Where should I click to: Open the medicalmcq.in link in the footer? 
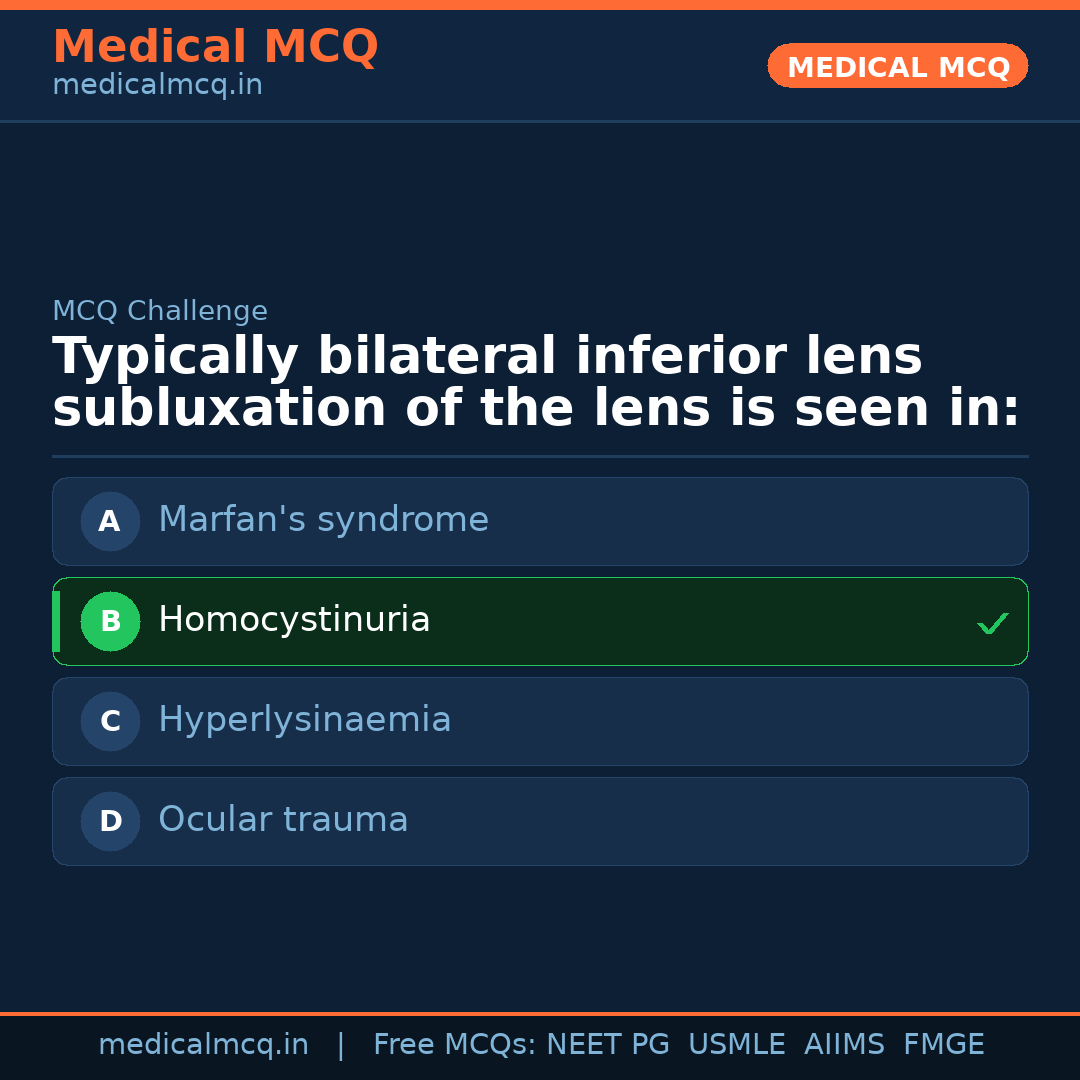coord(203,1045)
